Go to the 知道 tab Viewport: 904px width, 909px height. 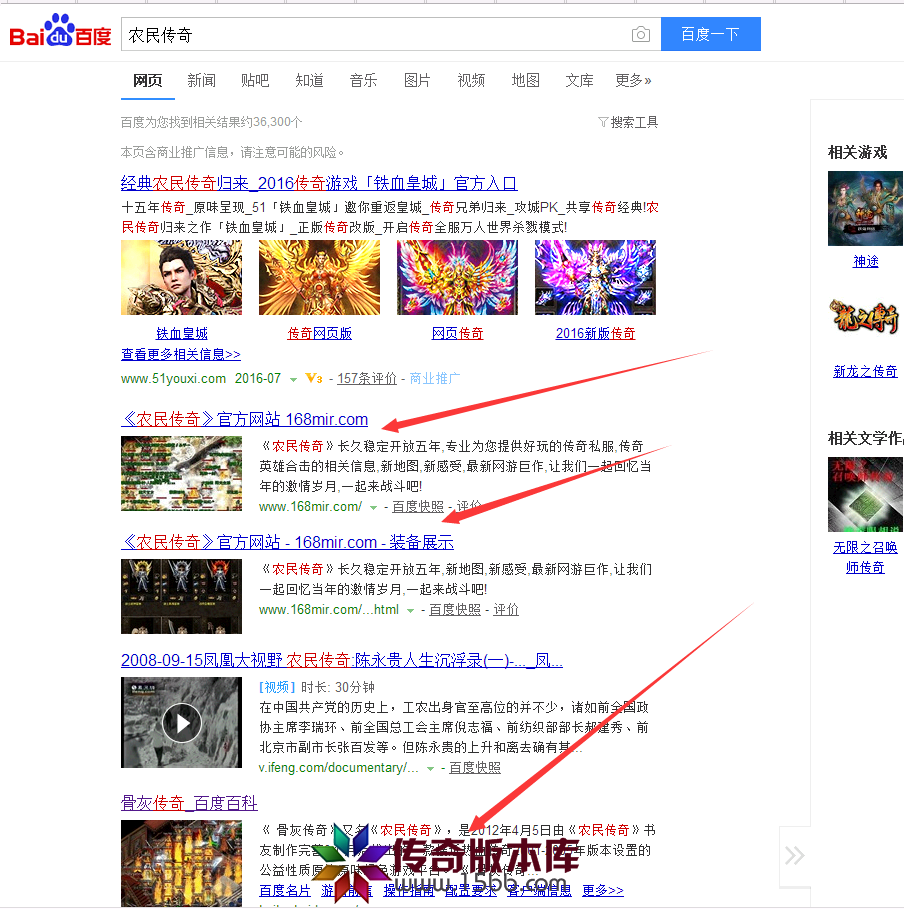(309, 80)
